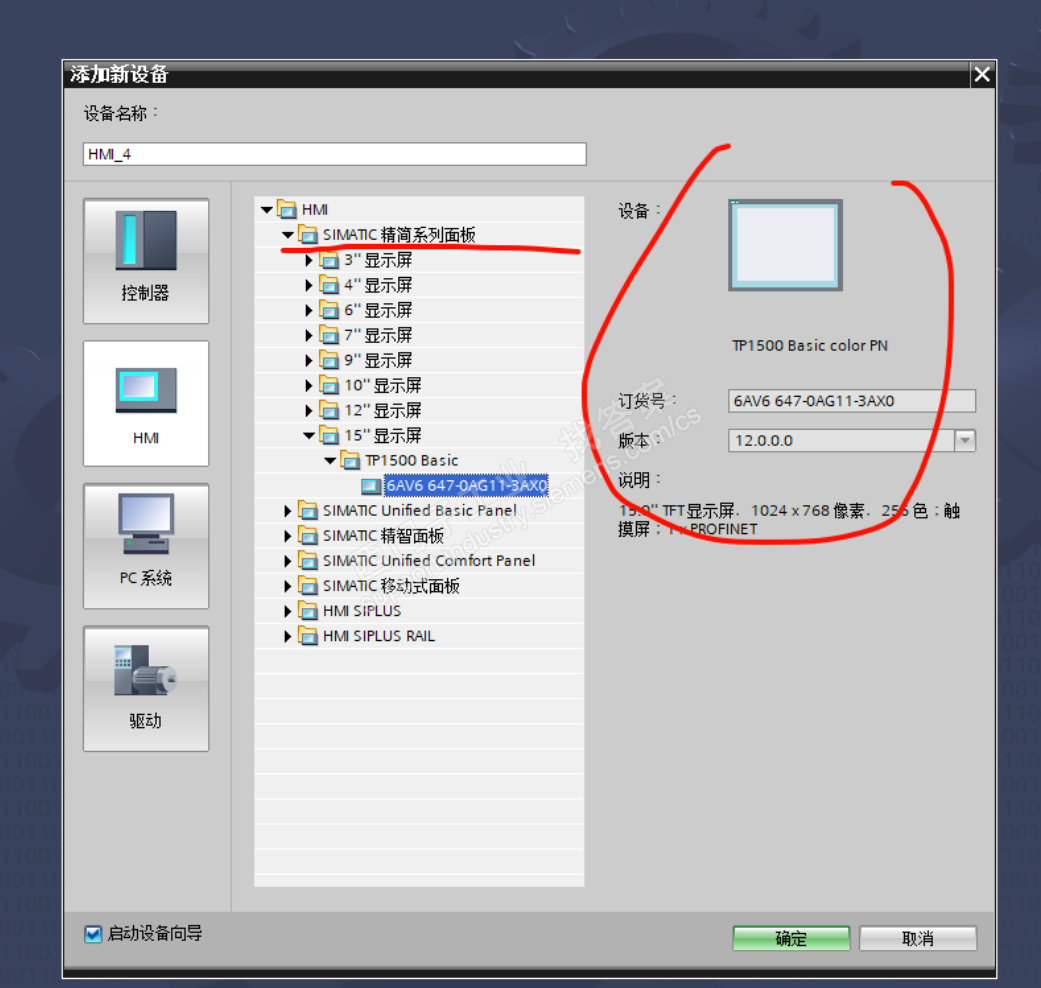Click the HMI root folder icon
Image resolution: width=1041 pixels, height=988 pixels.
point(287,210)
